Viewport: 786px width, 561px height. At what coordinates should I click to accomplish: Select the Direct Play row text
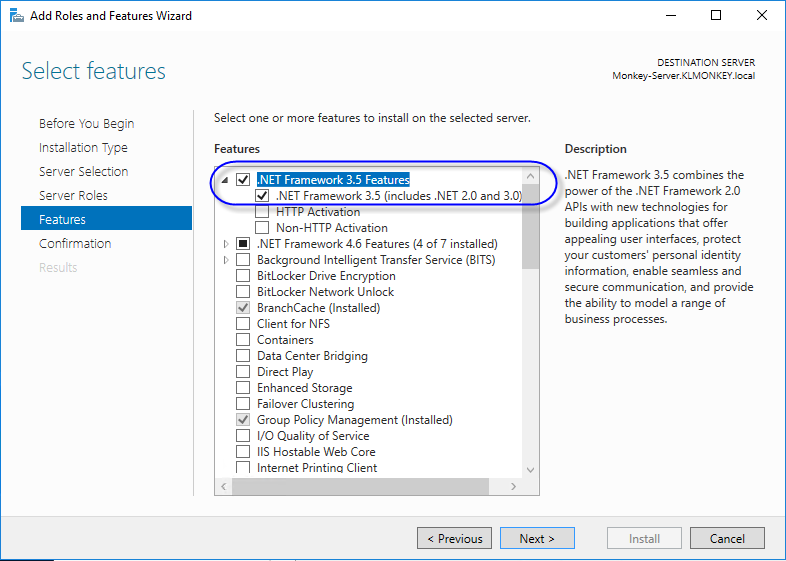(x=285, y=372)
